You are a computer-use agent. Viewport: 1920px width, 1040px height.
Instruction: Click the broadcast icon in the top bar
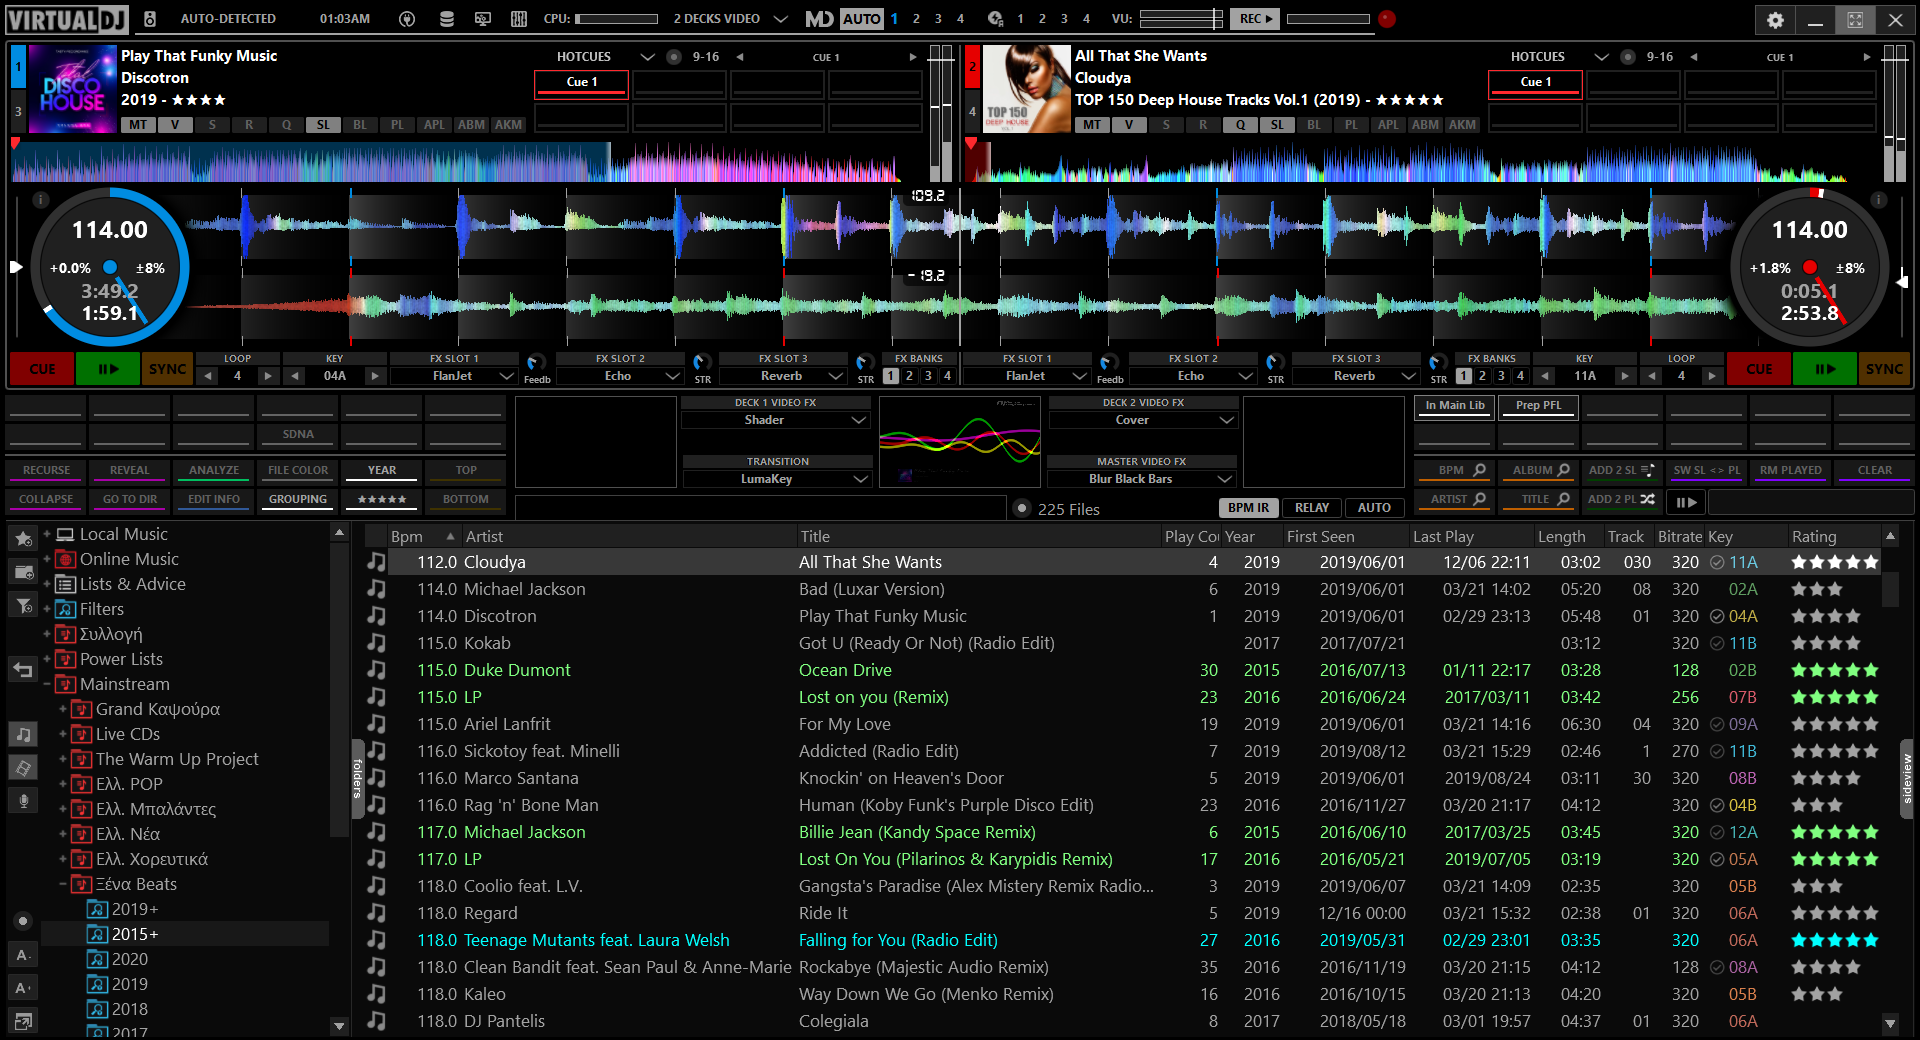407,19
